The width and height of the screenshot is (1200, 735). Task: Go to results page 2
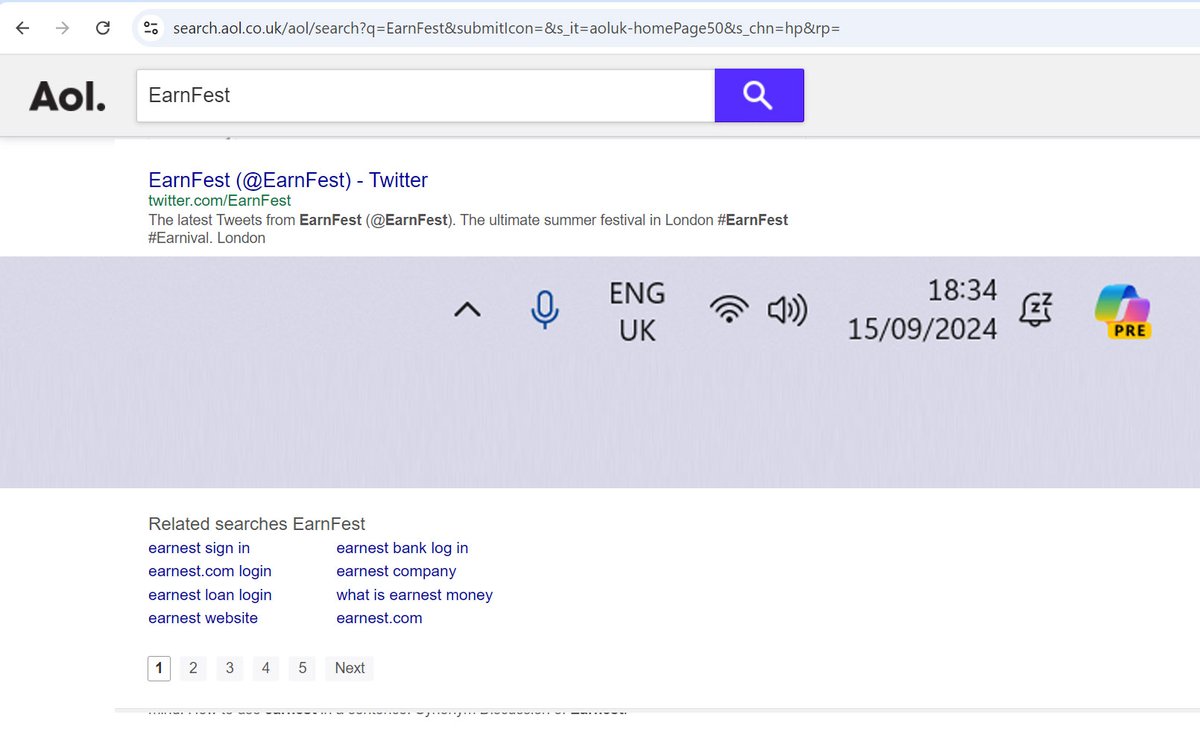tap(193, 668)
